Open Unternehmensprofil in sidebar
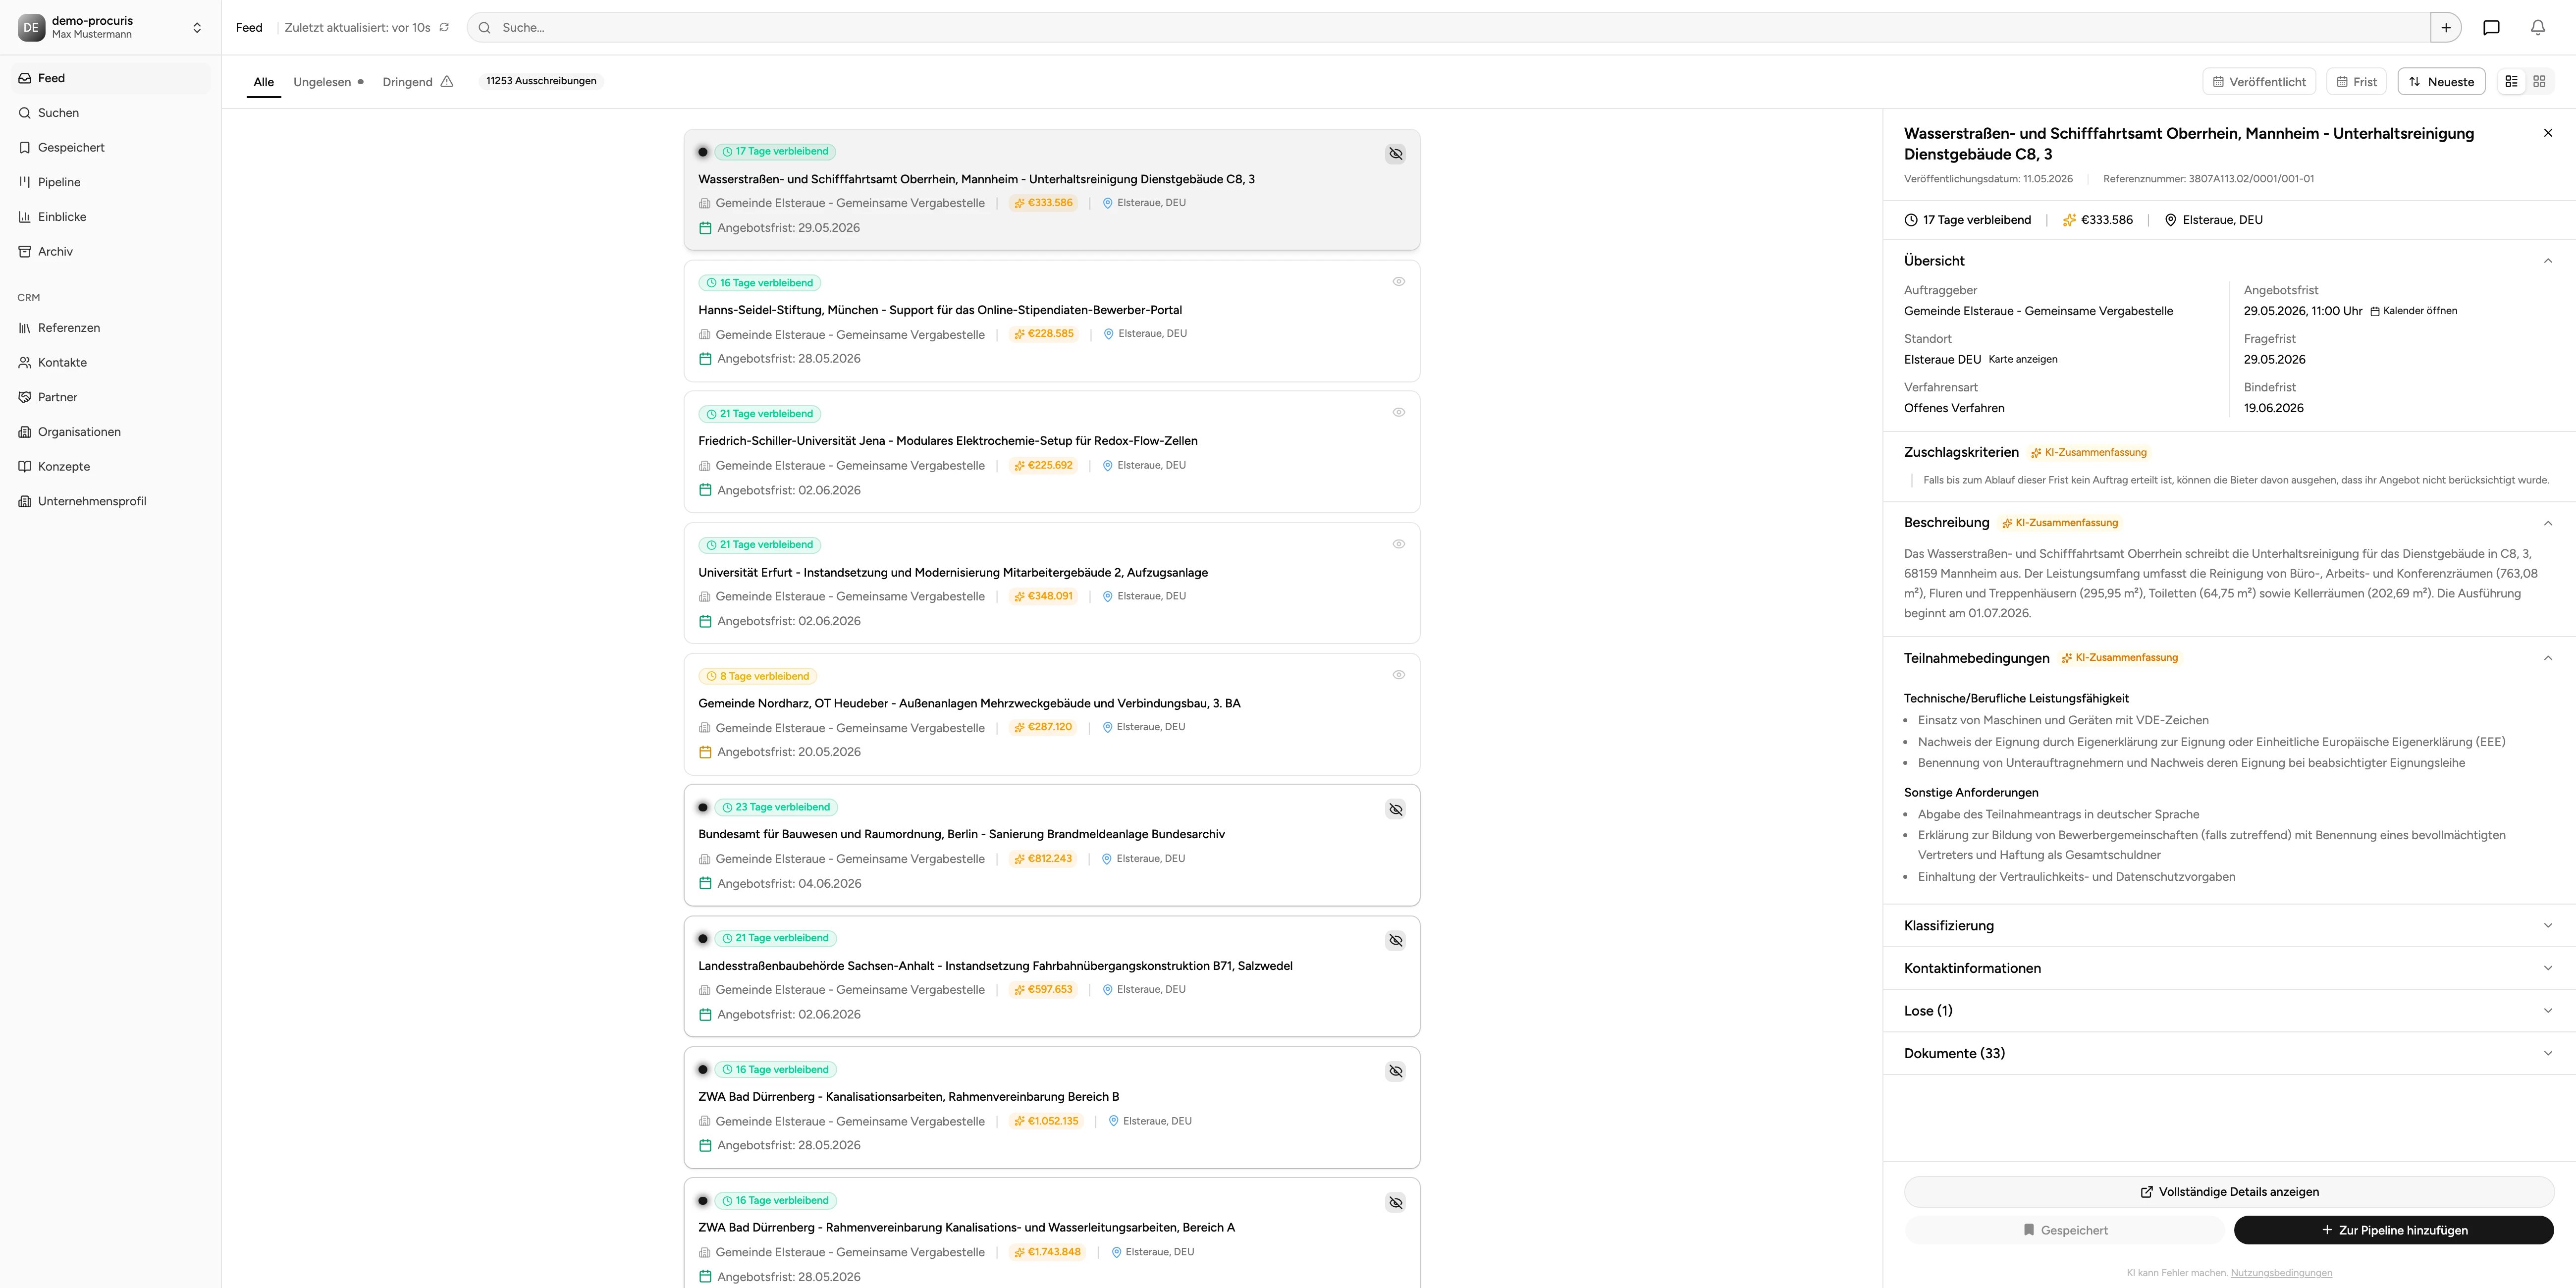The image size is (2576, 1288). click(110, 501)
